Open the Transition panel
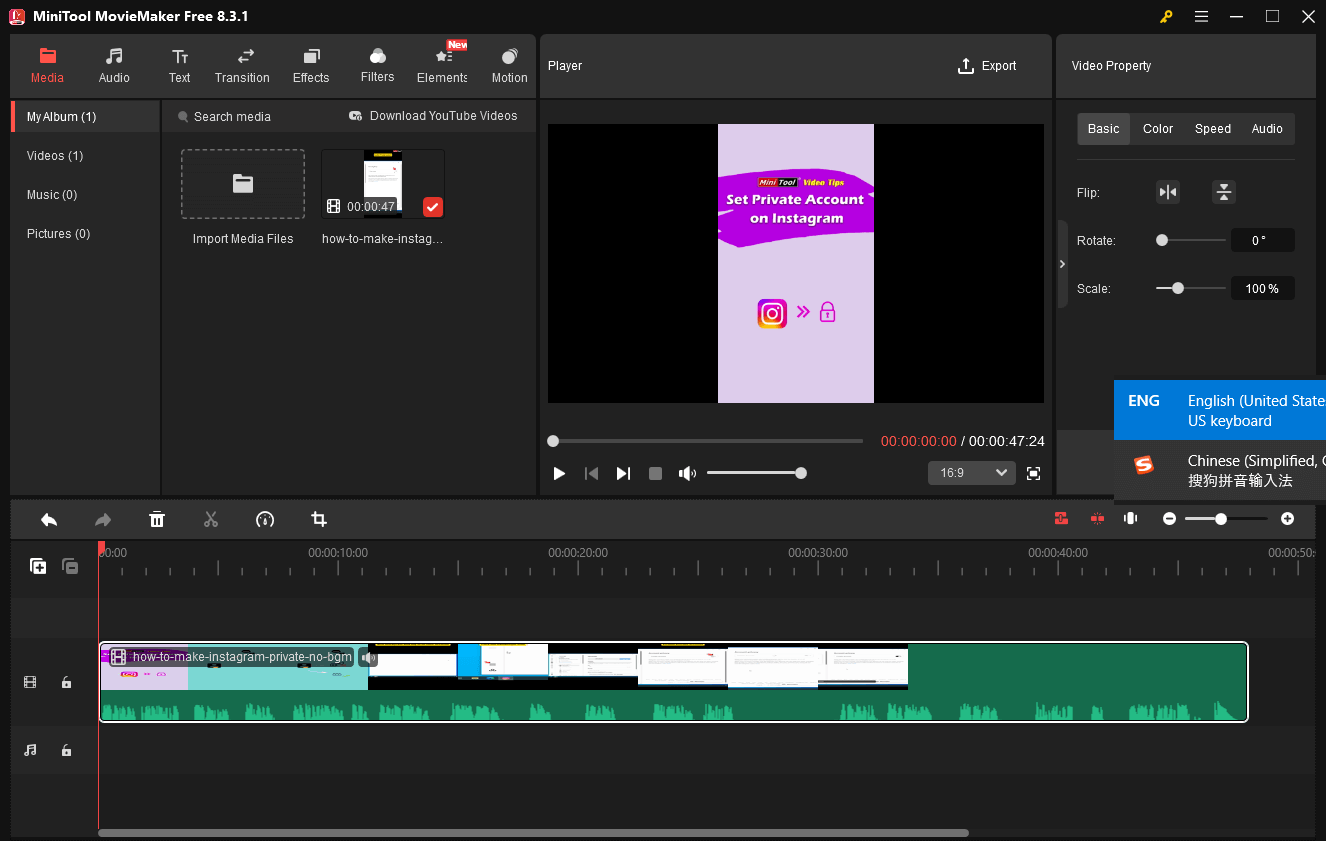Image resolution: width=1326 pixels, height=841 pixels. click(242, 65)
